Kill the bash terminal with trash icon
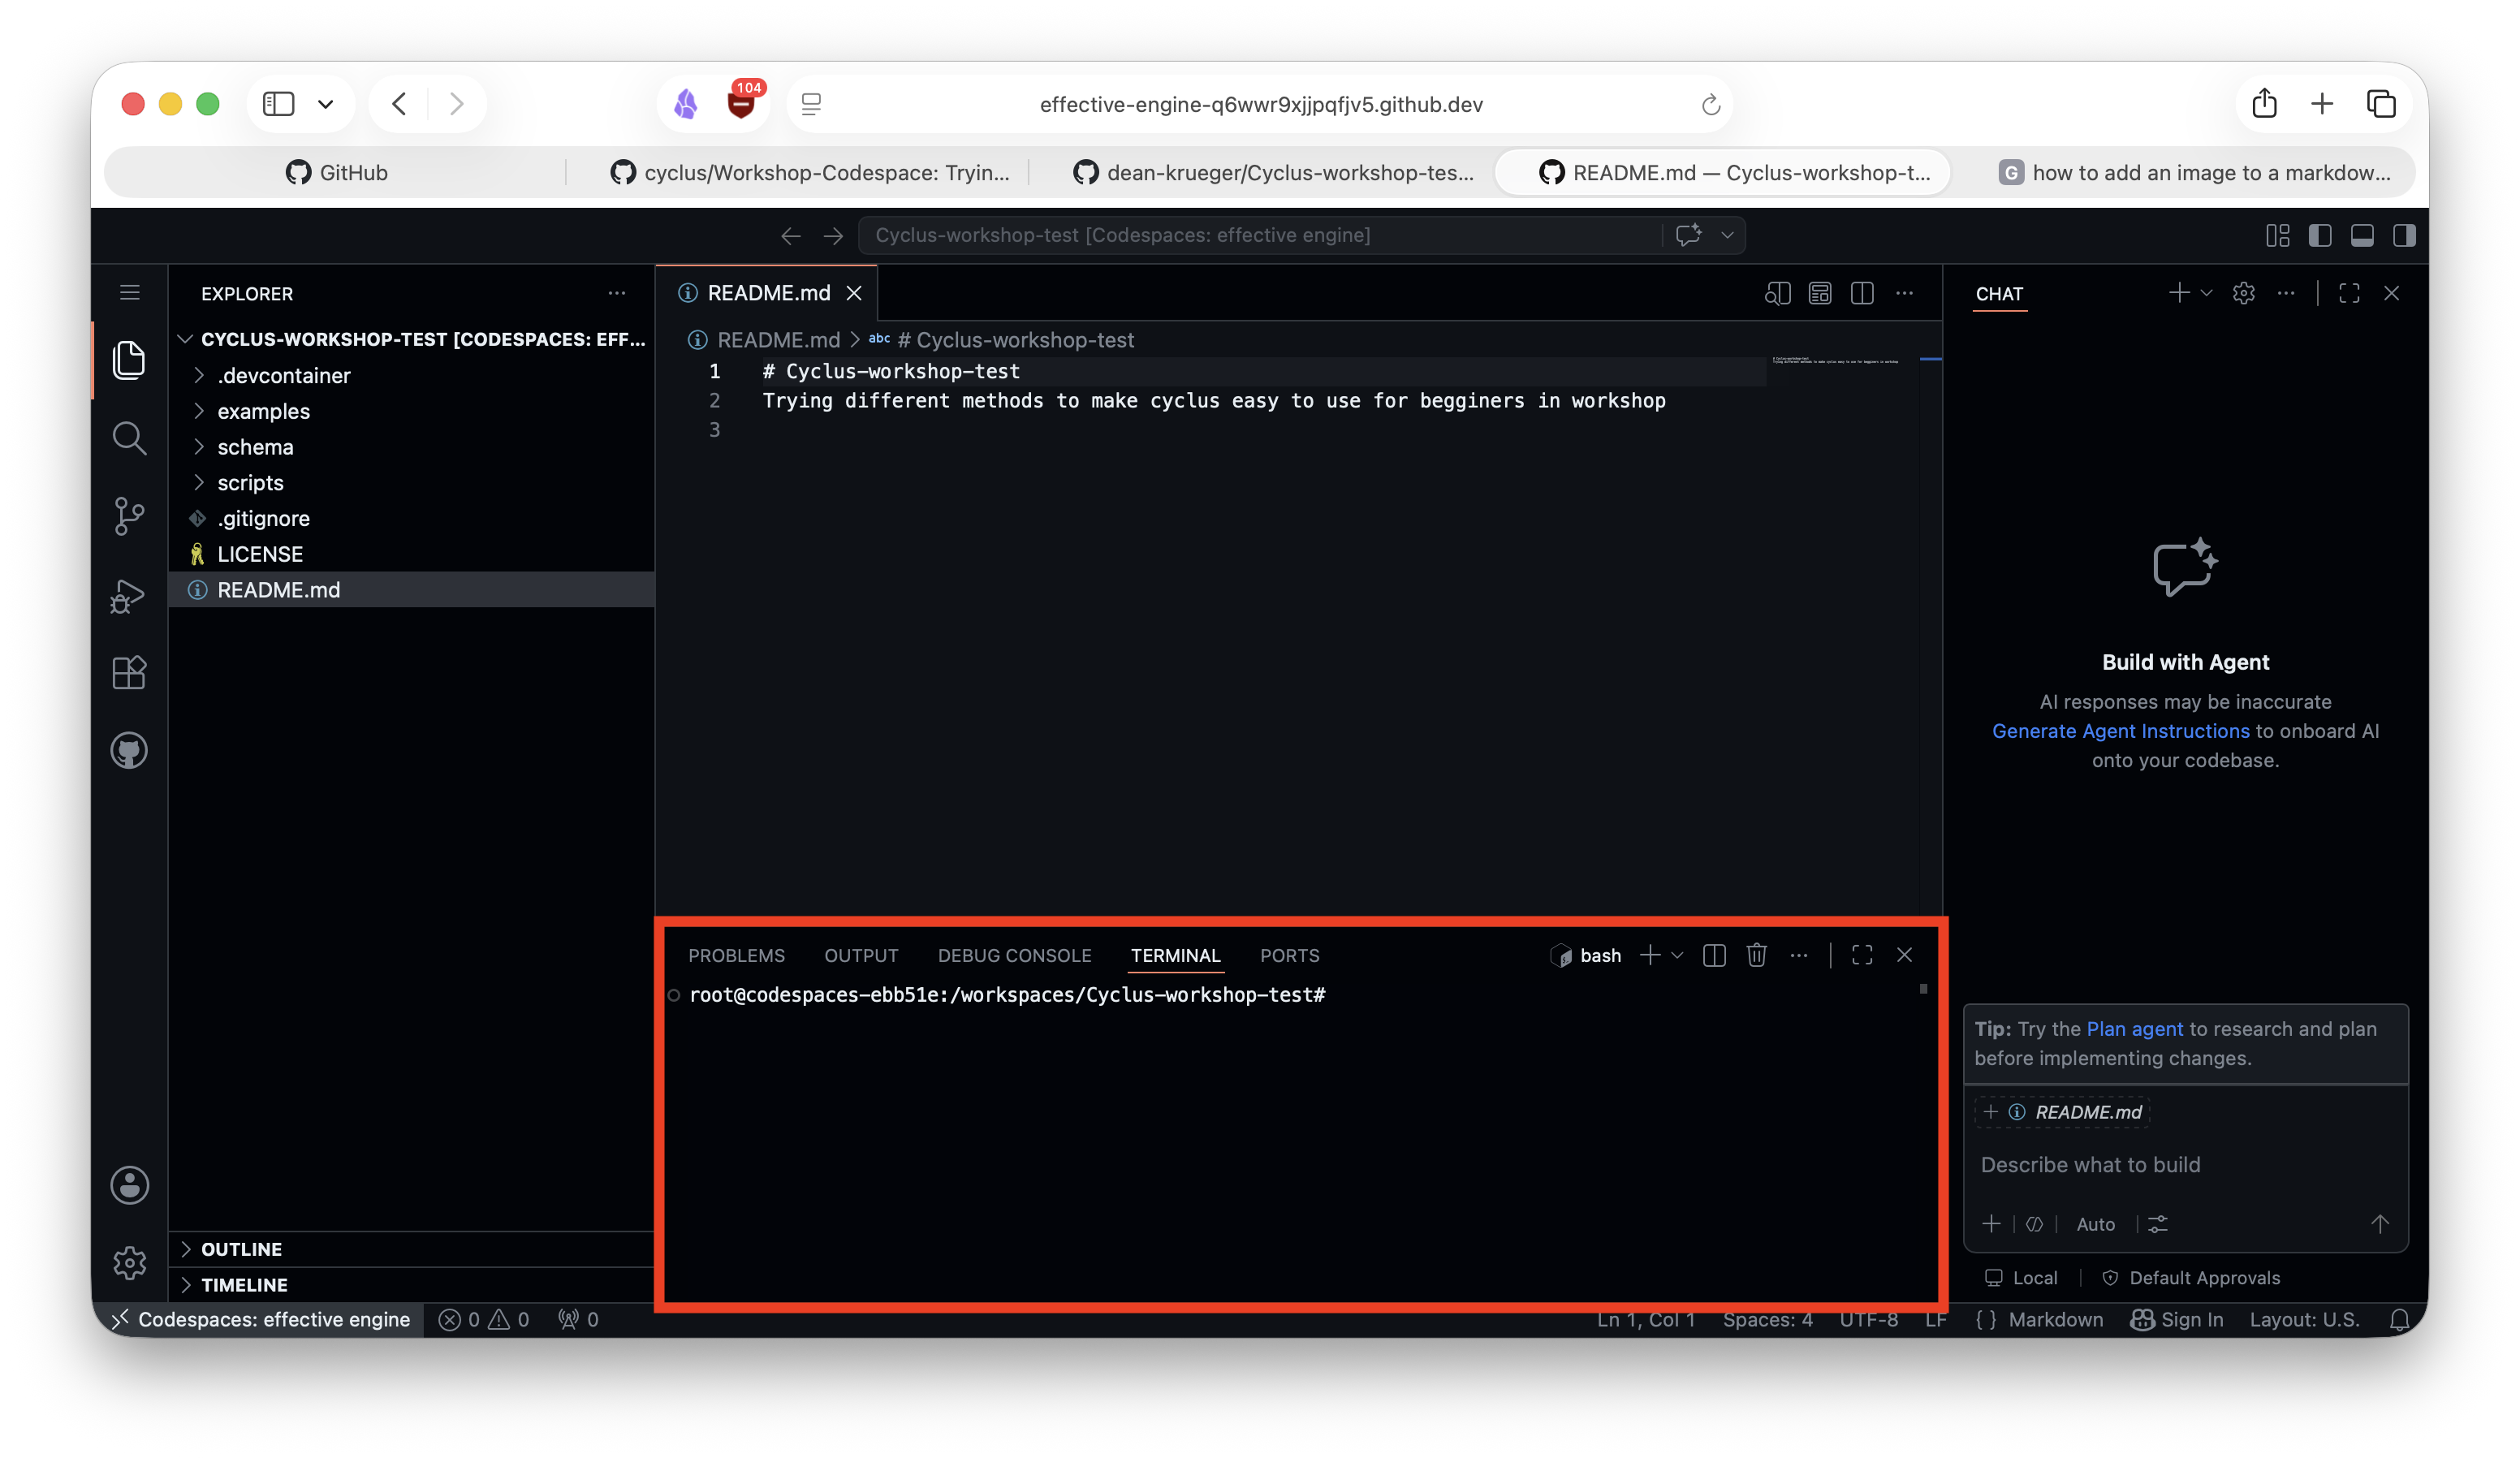 pyautogui.click(x=1756, y=955)
